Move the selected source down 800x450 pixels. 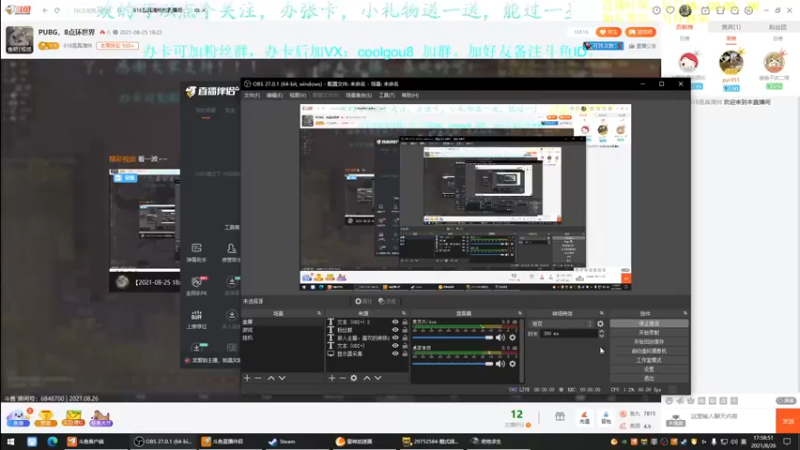click(378, 378)
